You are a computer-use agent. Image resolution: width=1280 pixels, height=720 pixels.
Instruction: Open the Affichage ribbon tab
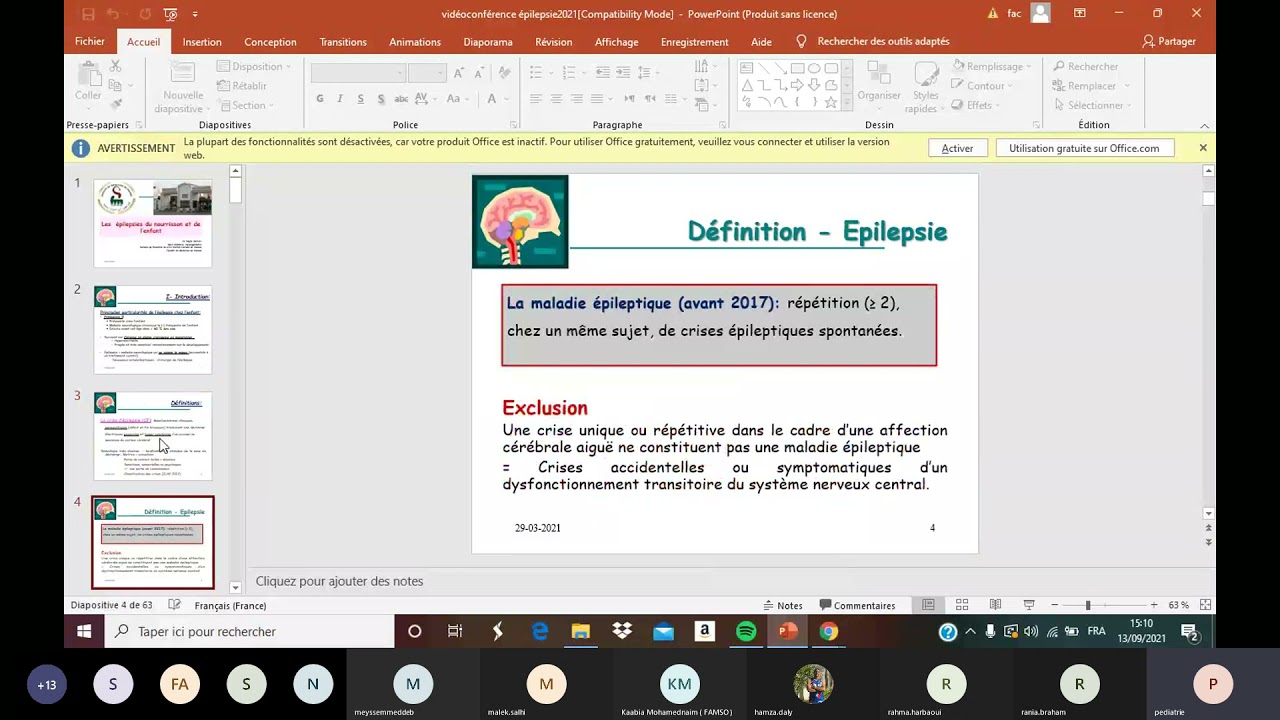[617, 42]
